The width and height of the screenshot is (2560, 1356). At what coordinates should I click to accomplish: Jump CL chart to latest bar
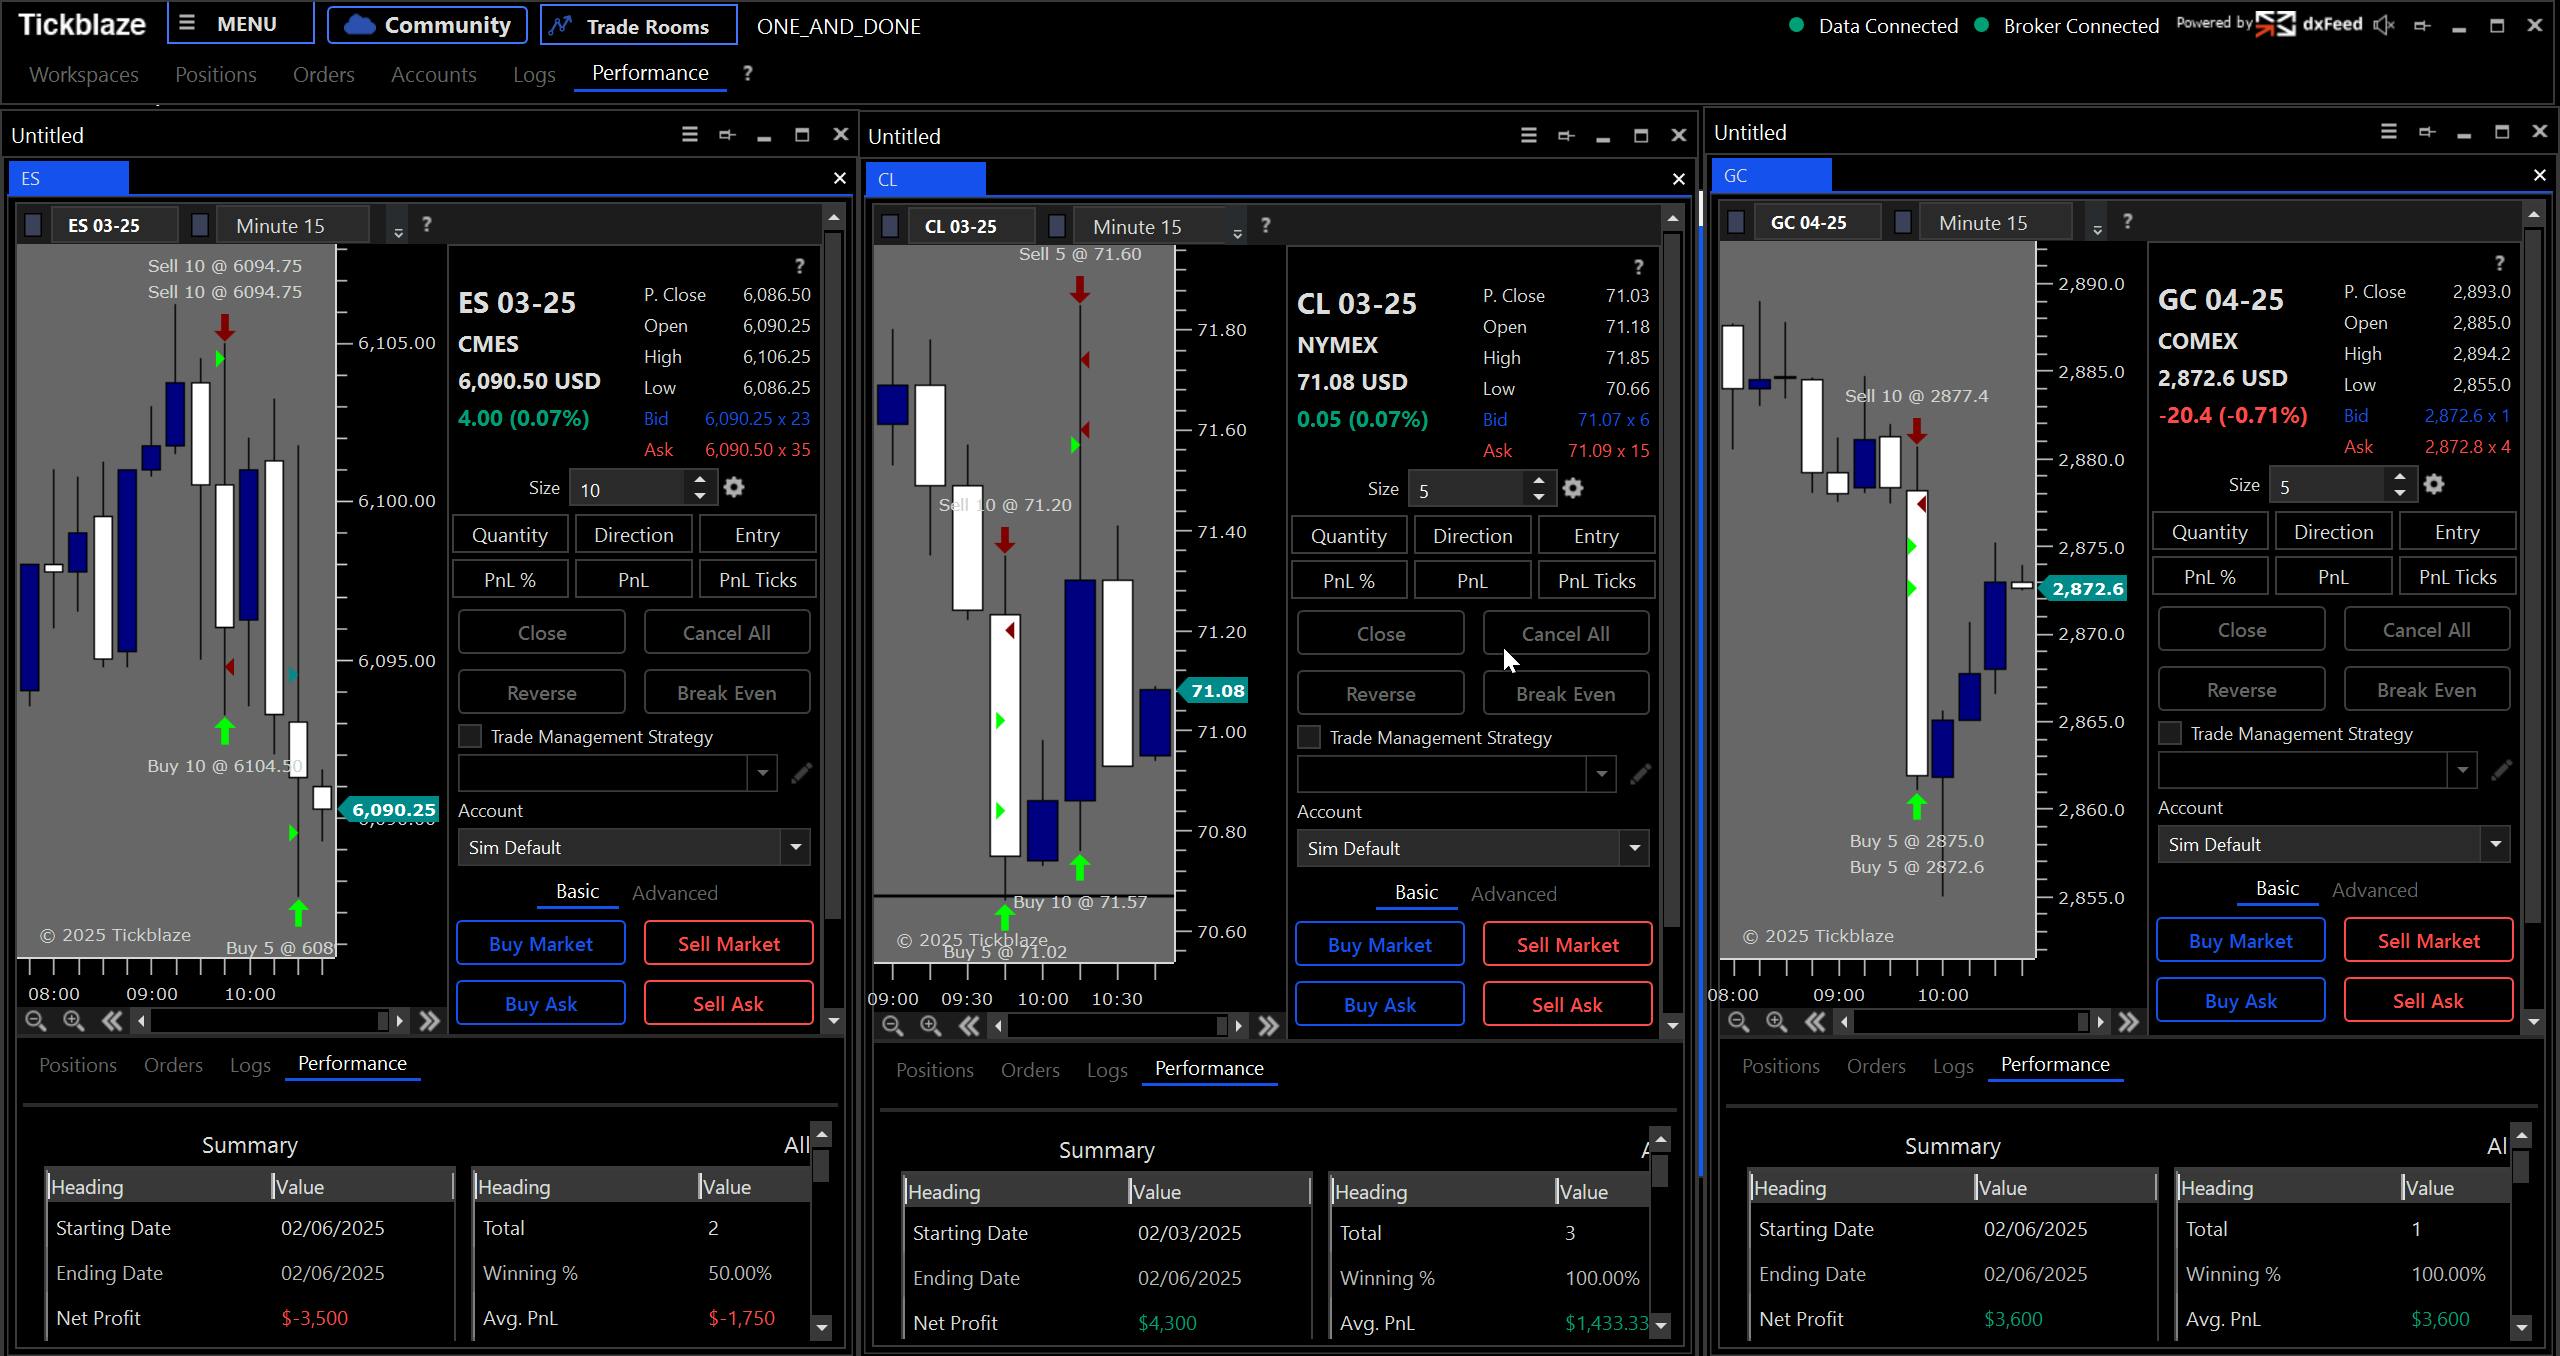(1269, 1026)
